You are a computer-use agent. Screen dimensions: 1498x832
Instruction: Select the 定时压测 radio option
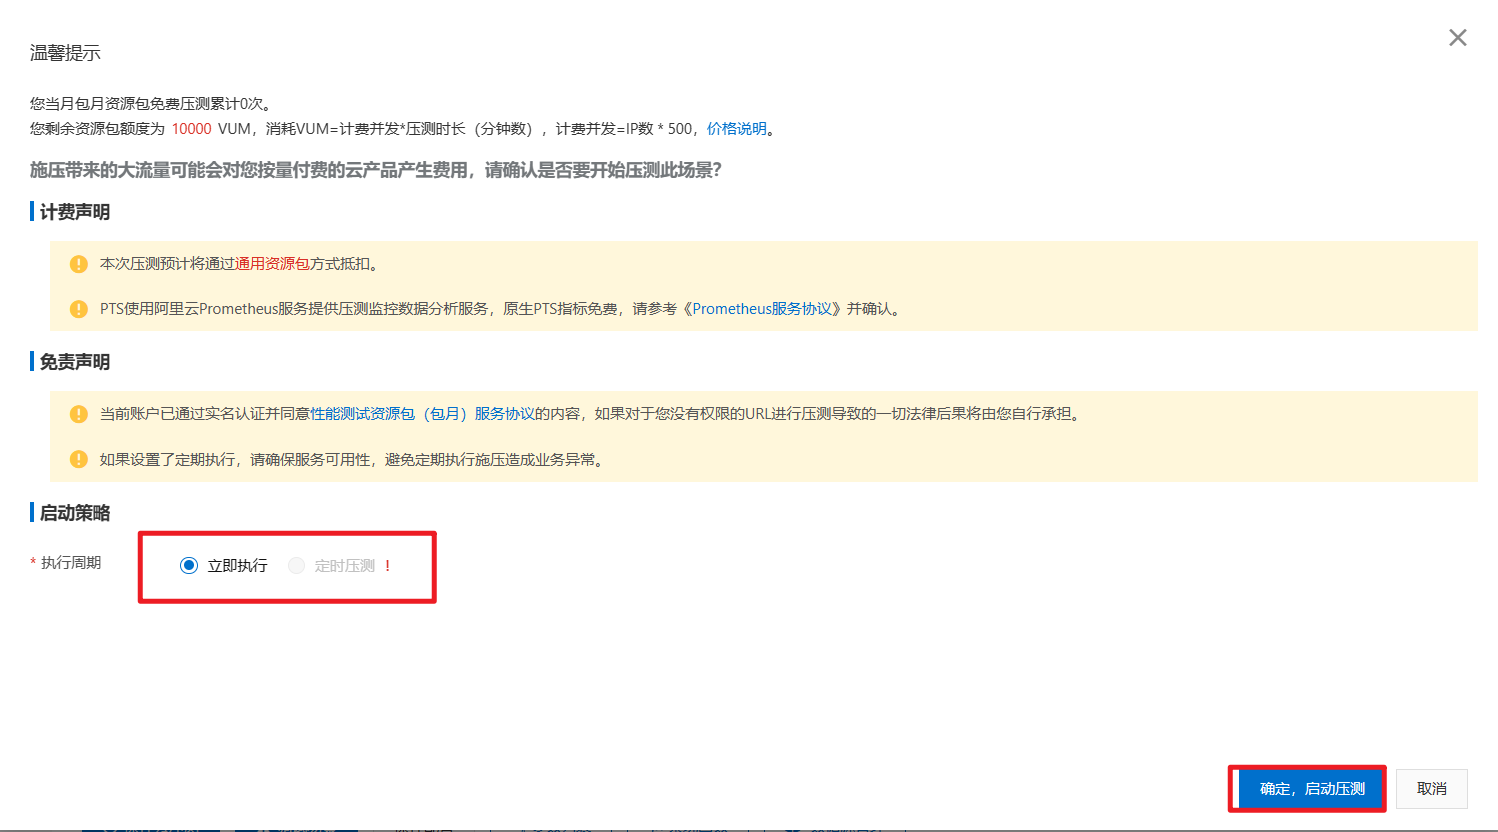pyautogui.click(x=296, y=566)
